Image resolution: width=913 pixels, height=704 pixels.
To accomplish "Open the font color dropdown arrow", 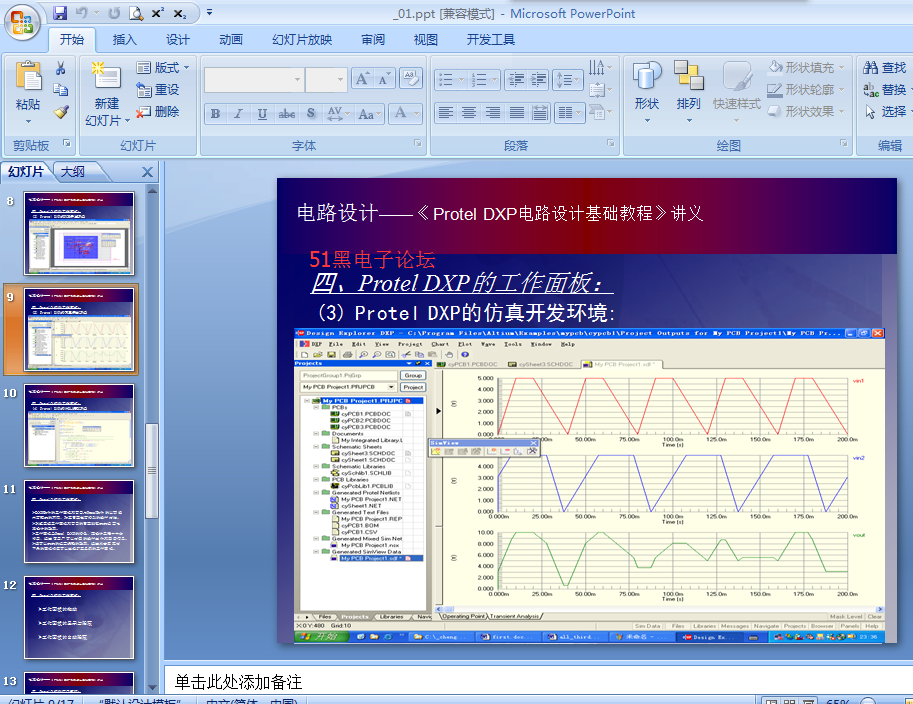I will tap(416, 114).
